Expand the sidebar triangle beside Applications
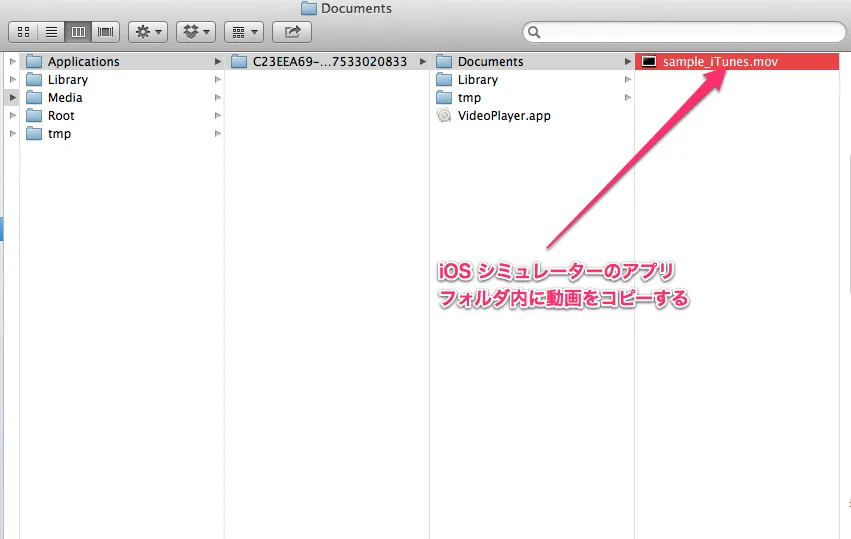The height and width of the screenshot is (539, 851). point(12,61)
